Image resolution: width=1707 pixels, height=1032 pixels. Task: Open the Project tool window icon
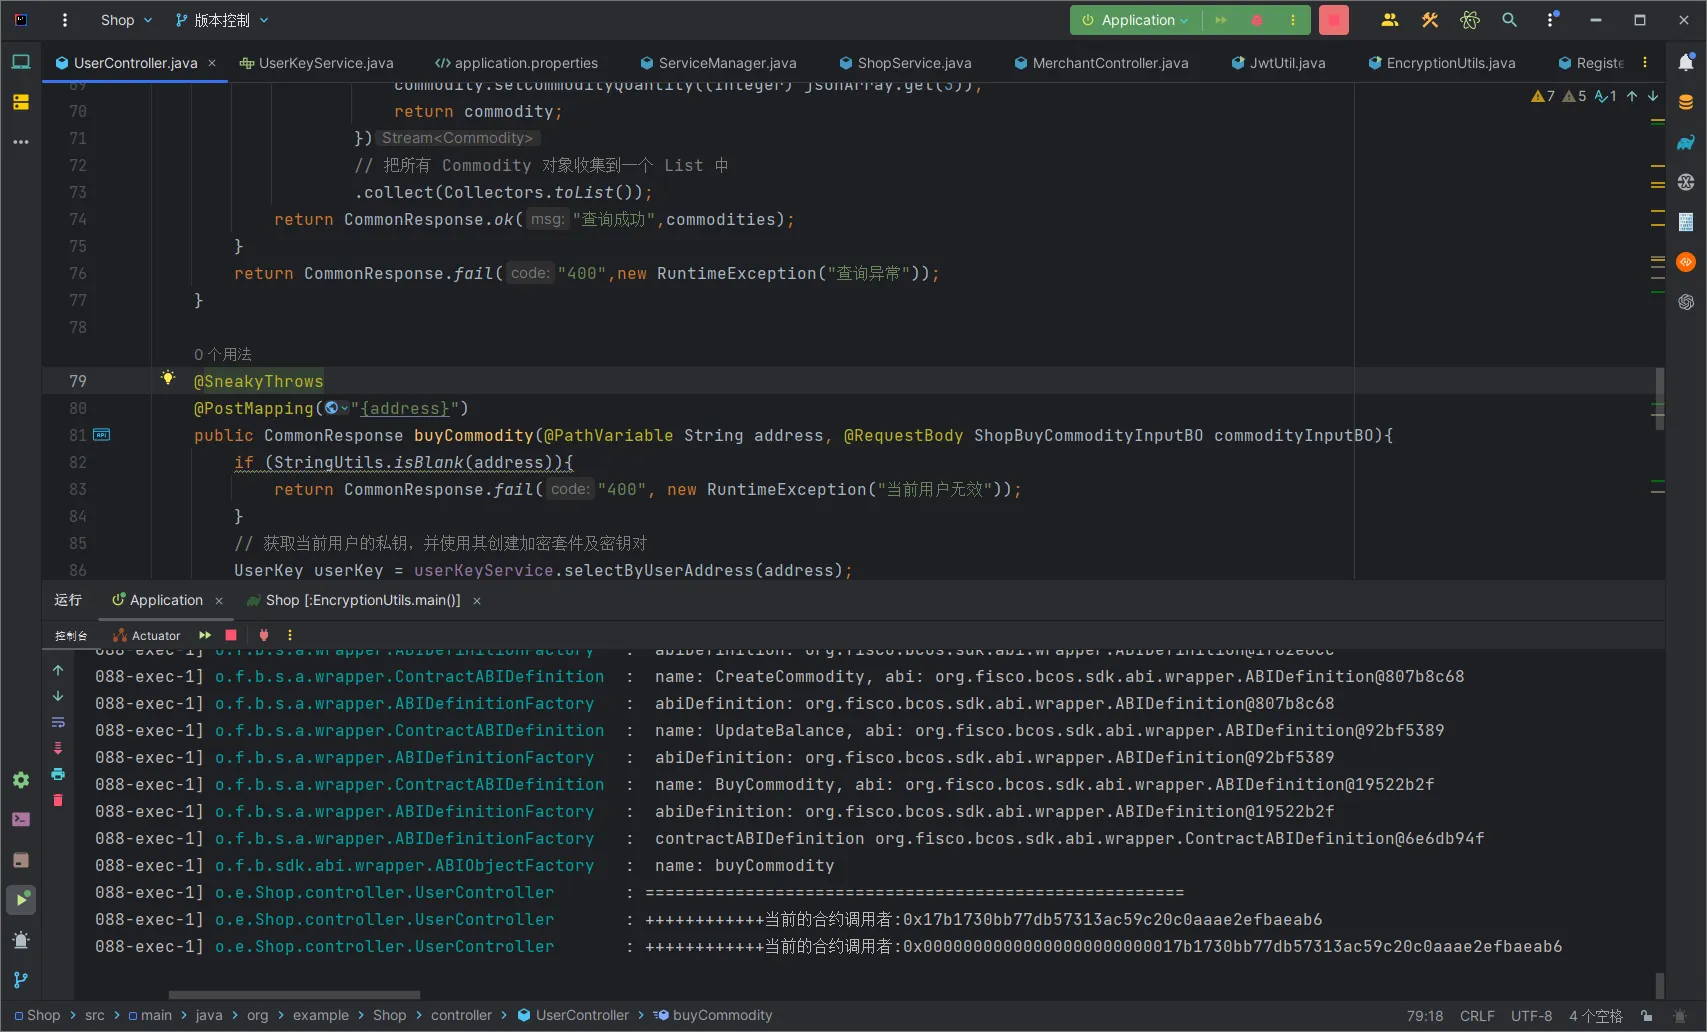pyautogui.click(x=21, y=62)
